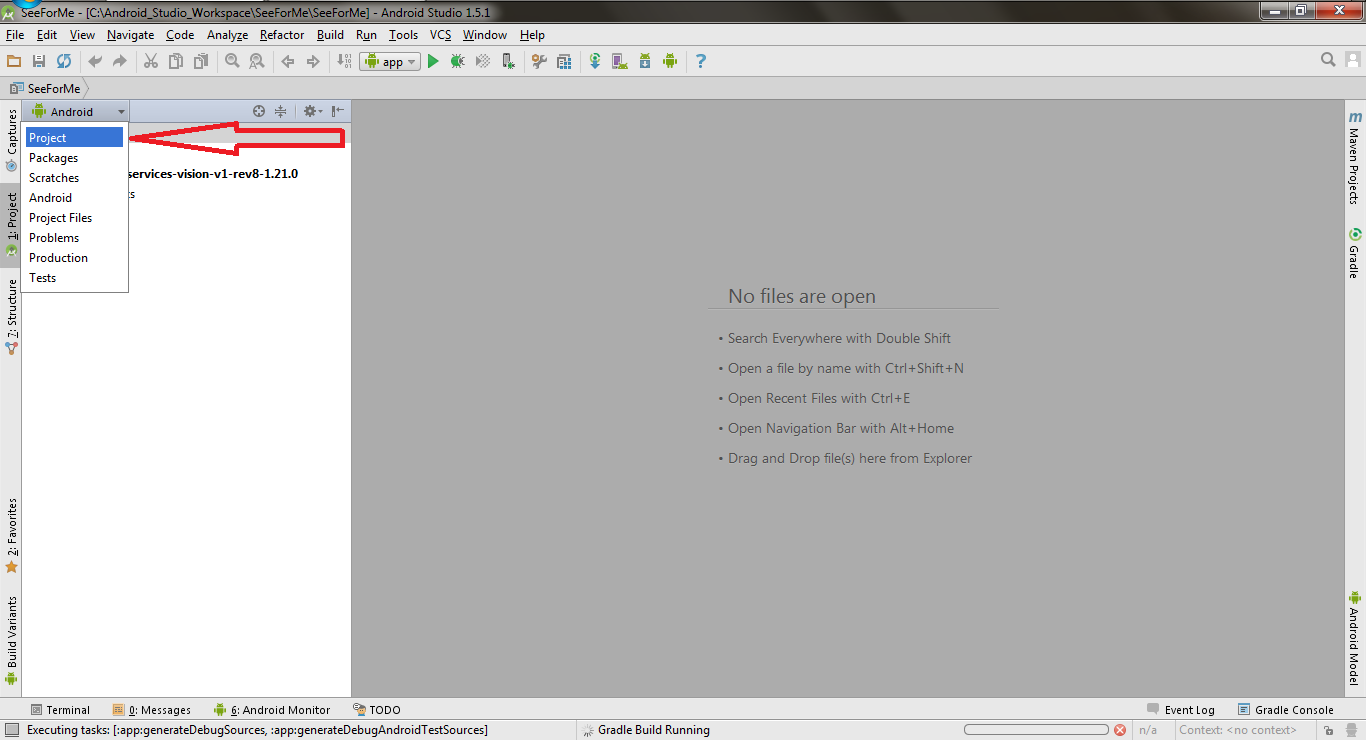Open the Favorites side tab
Screen dimensions: 1366x740
click(x=11, y=535)
